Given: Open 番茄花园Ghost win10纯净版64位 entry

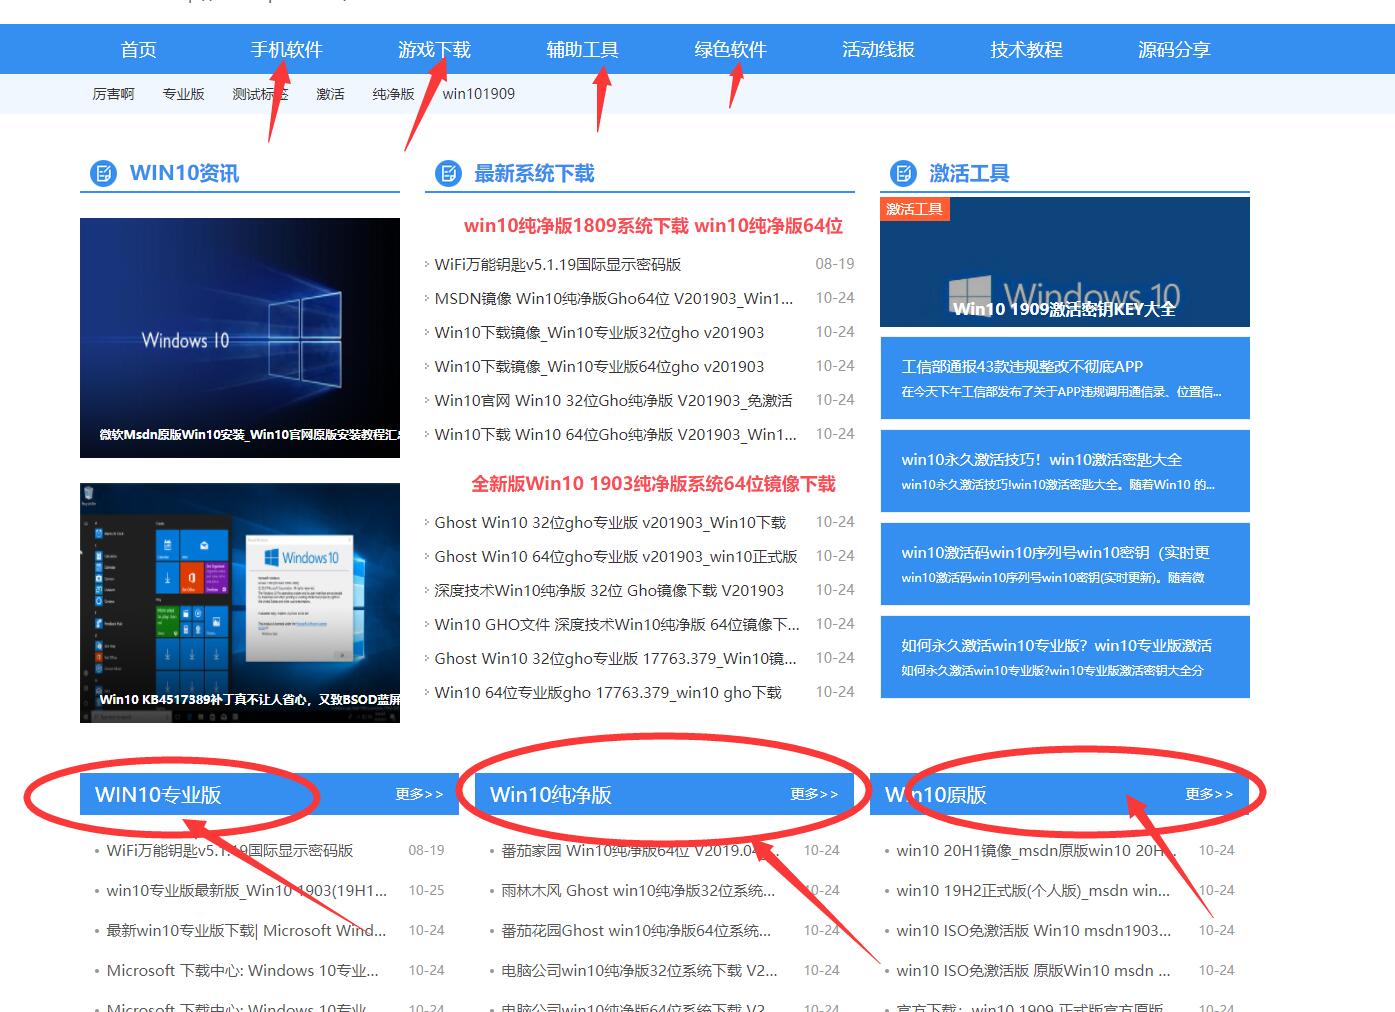Looking at the screenshot, I should (636, 930).
